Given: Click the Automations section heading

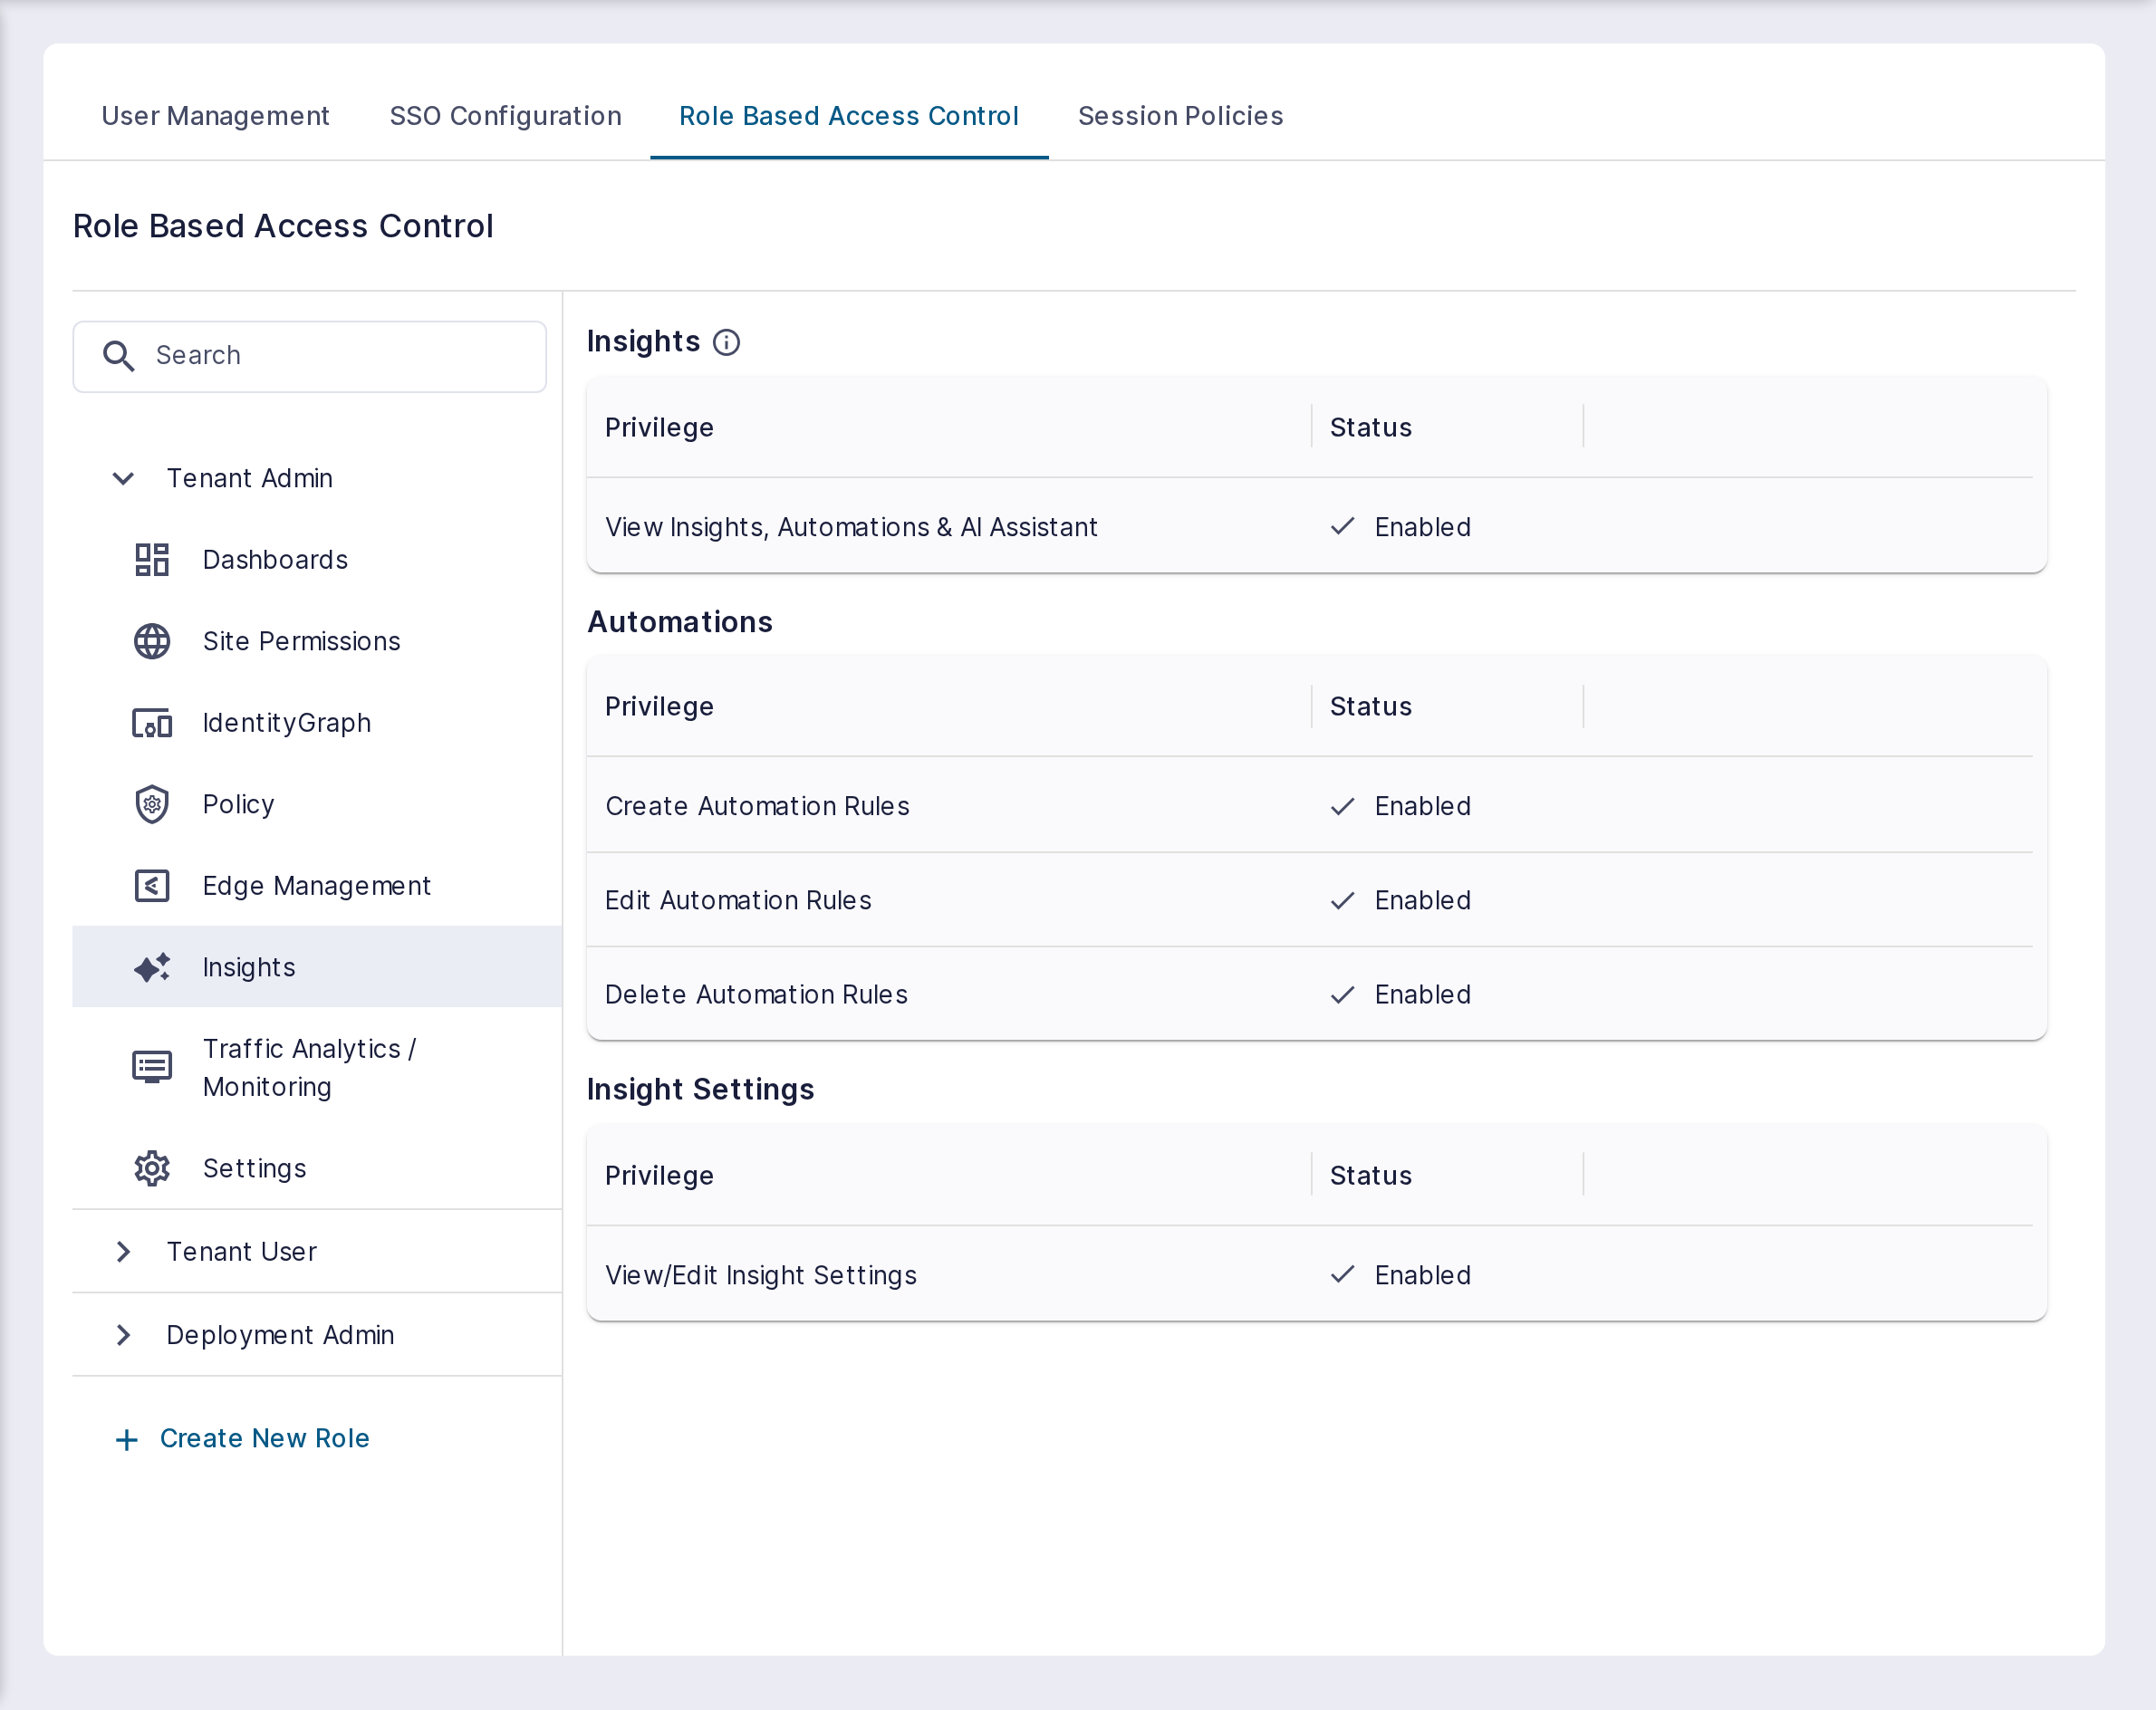Looking at the screenshot, I should (x=679, y=622).
